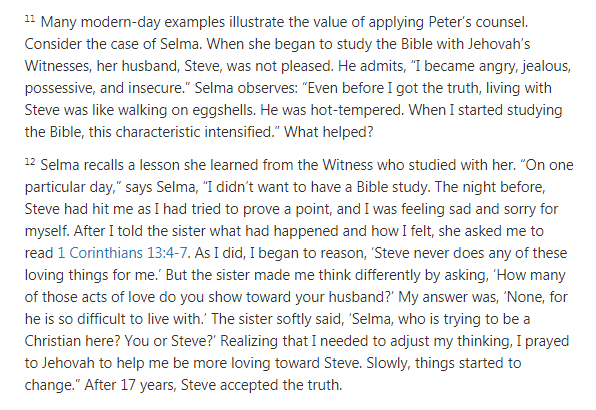Click paragraph number 12 superscript
This screenshot has width=596, height=410.
click(x=30, y=161)
